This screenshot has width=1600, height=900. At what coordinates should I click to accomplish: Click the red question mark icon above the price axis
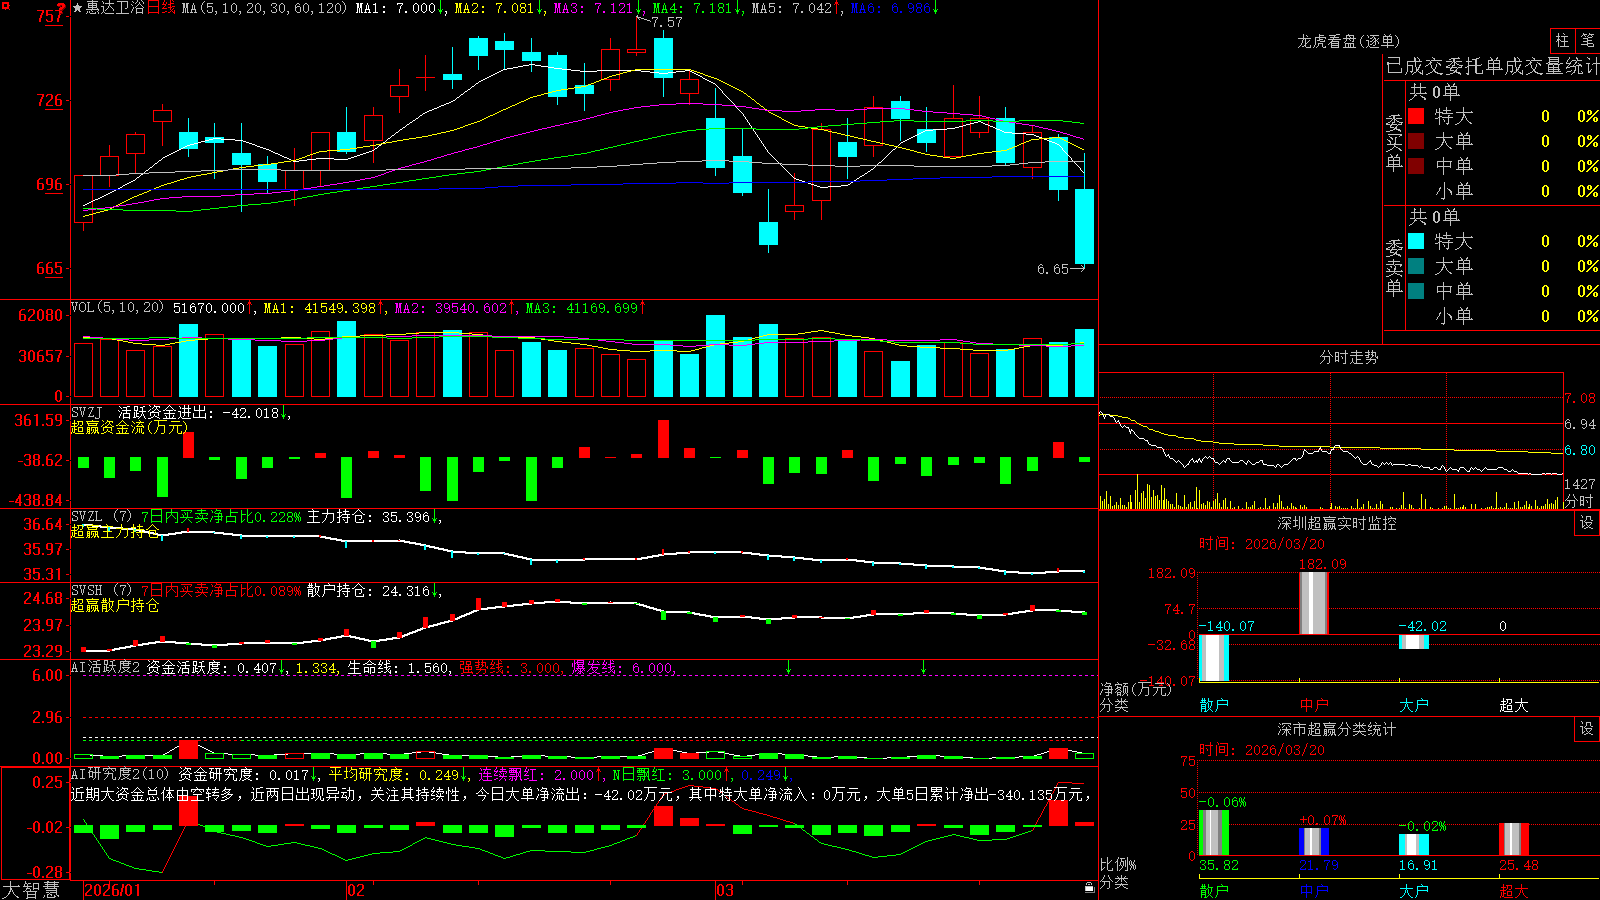61,9
